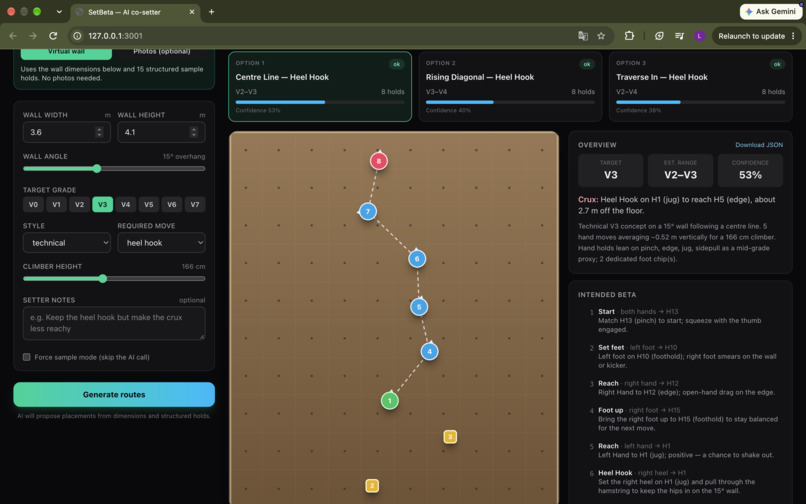Select target grade V1
The width and height of the screenshot is (806, 504).
[x=56, y=204]
